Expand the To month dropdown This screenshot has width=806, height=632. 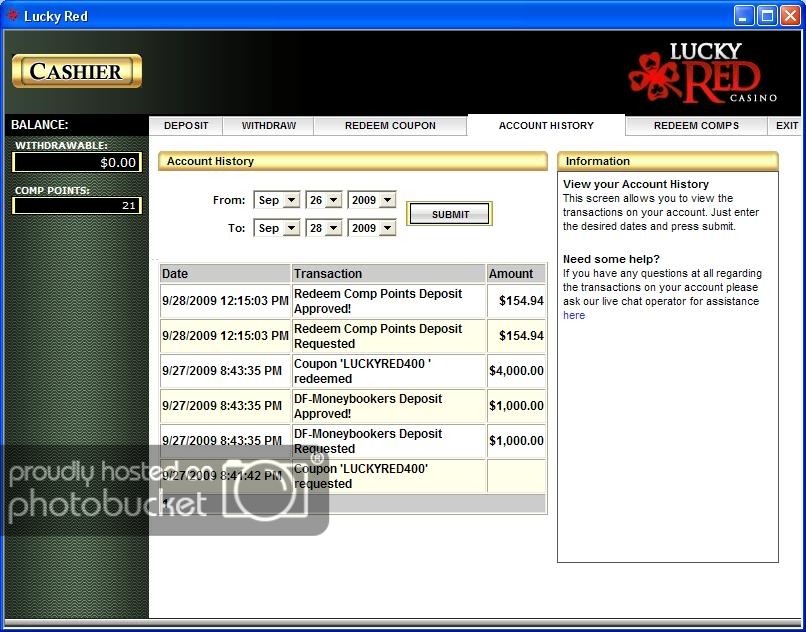click(291, 228)
